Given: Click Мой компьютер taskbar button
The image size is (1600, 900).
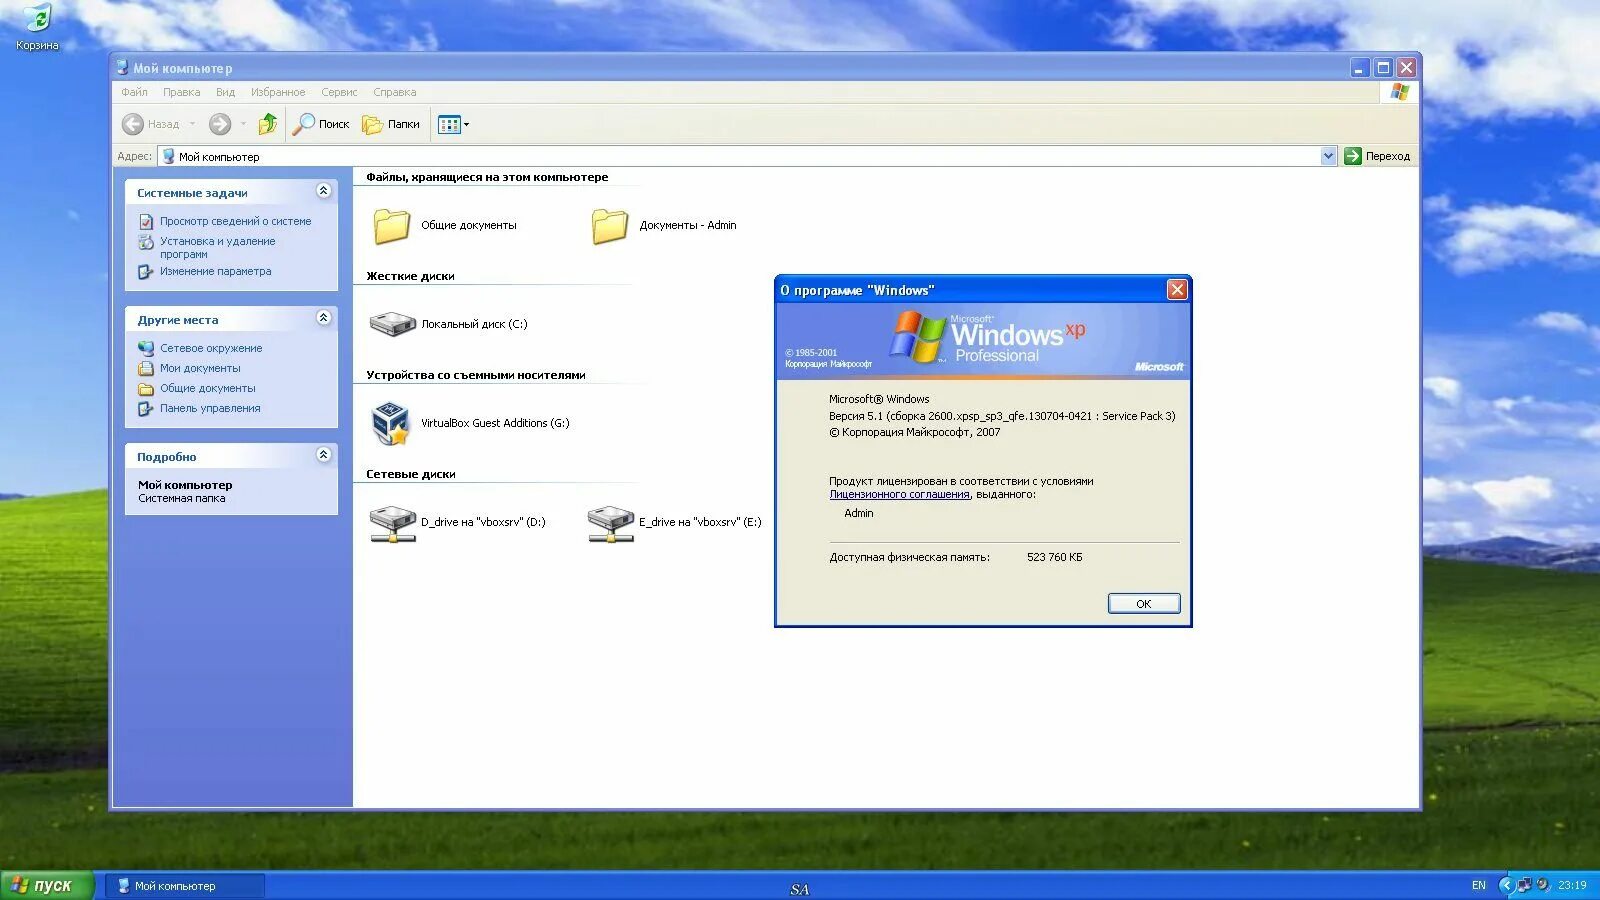Looking at the screenshot, I should (x=185, y=885).
